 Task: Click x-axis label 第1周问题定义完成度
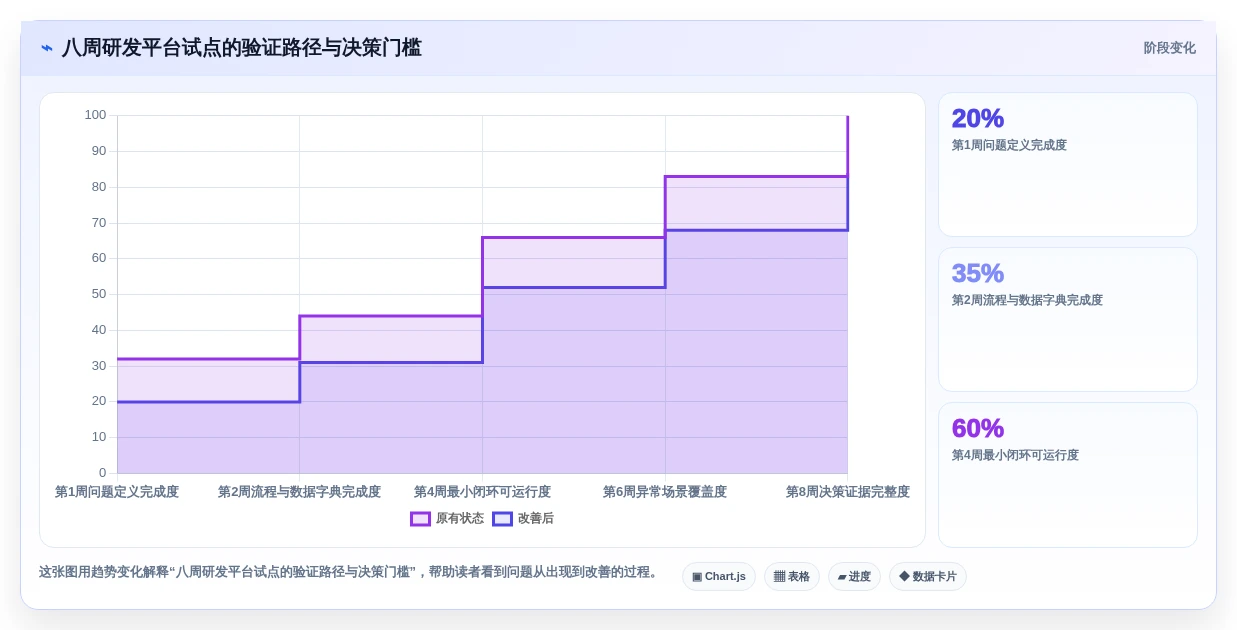tap(117, 492)
